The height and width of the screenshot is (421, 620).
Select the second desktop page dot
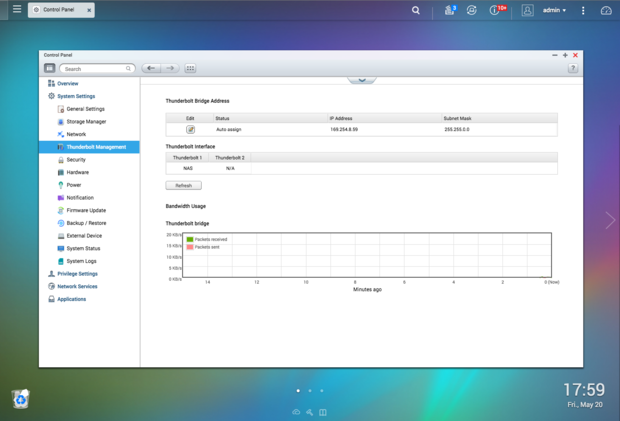coord(310,391)
